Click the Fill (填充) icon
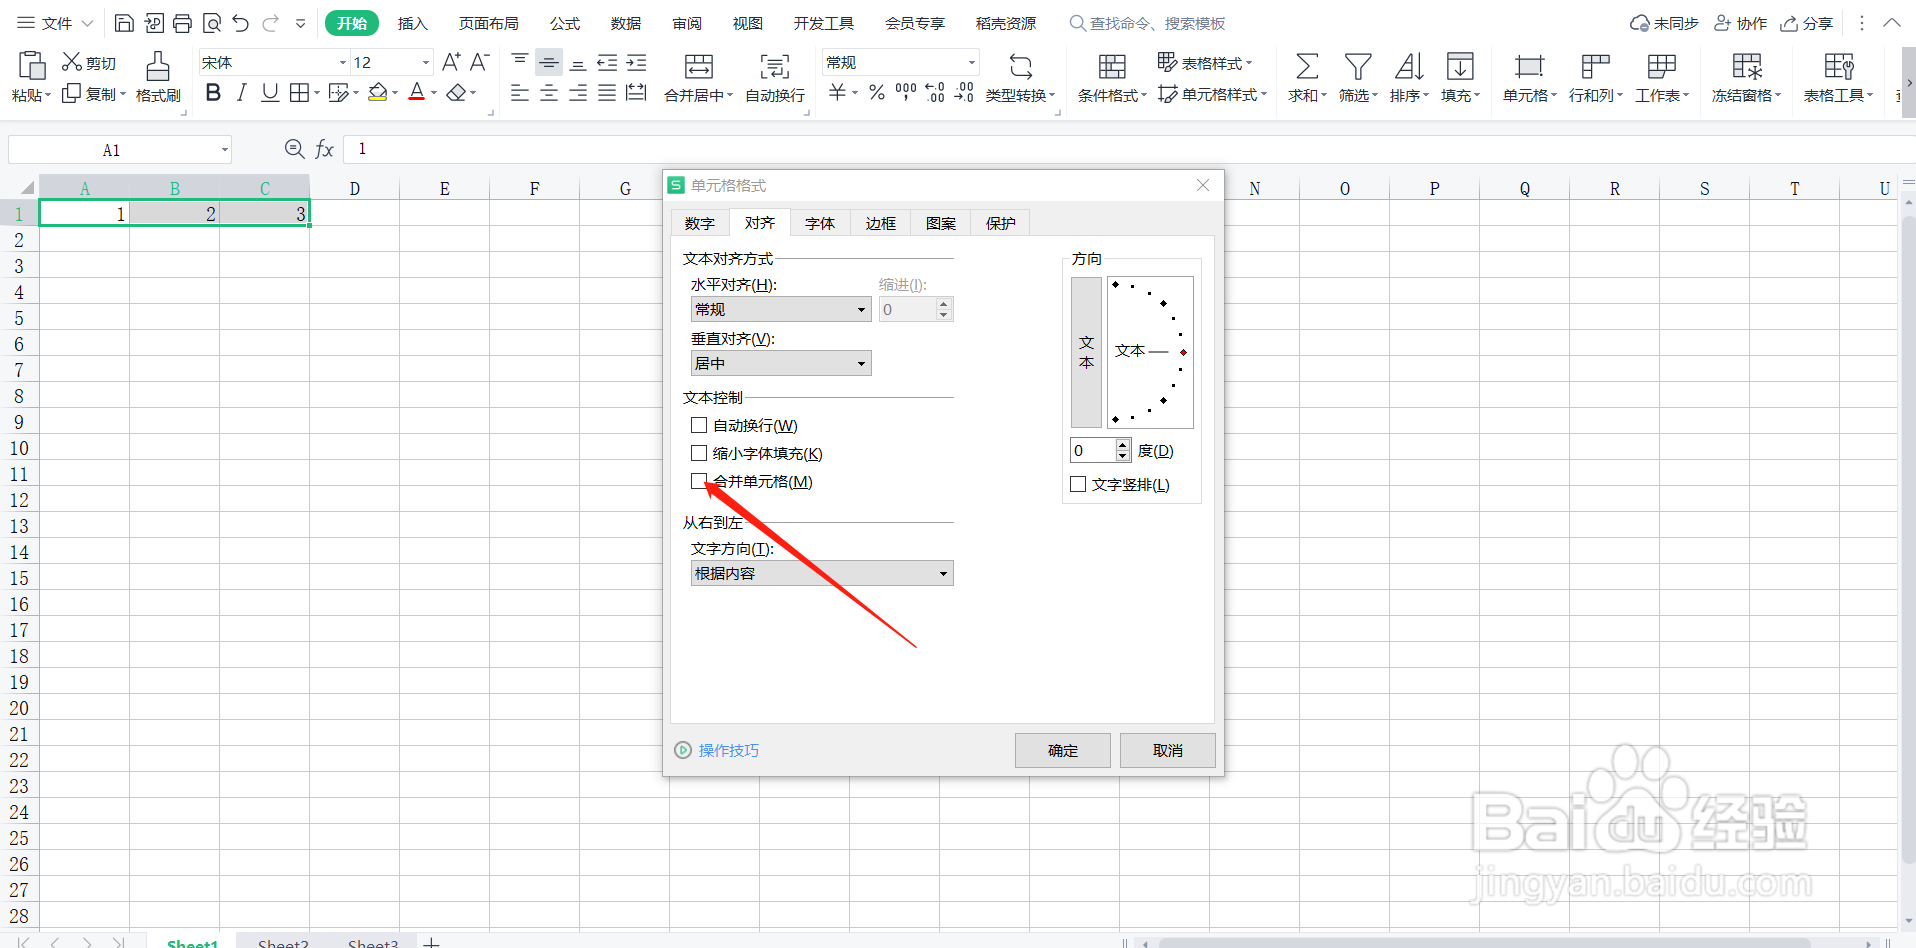Screen dimensions: 1916x948 pos(1460,67)
